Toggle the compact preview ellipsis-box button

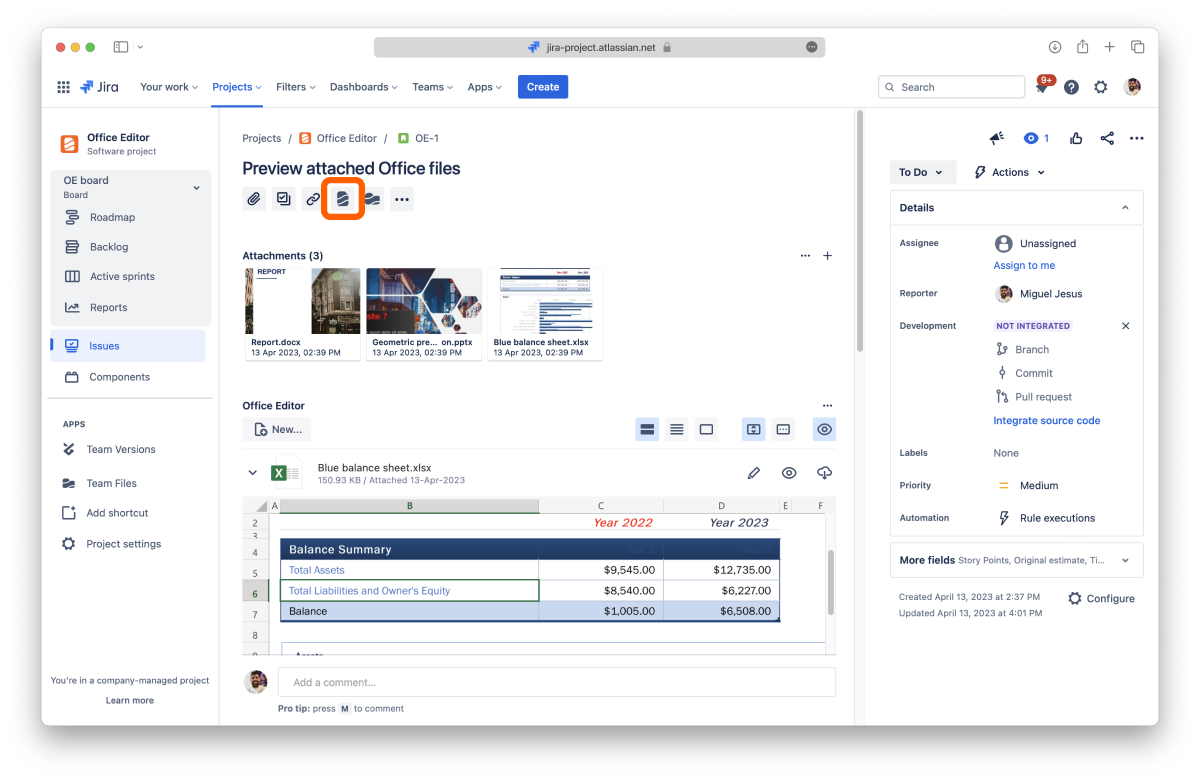coord(783,429)
